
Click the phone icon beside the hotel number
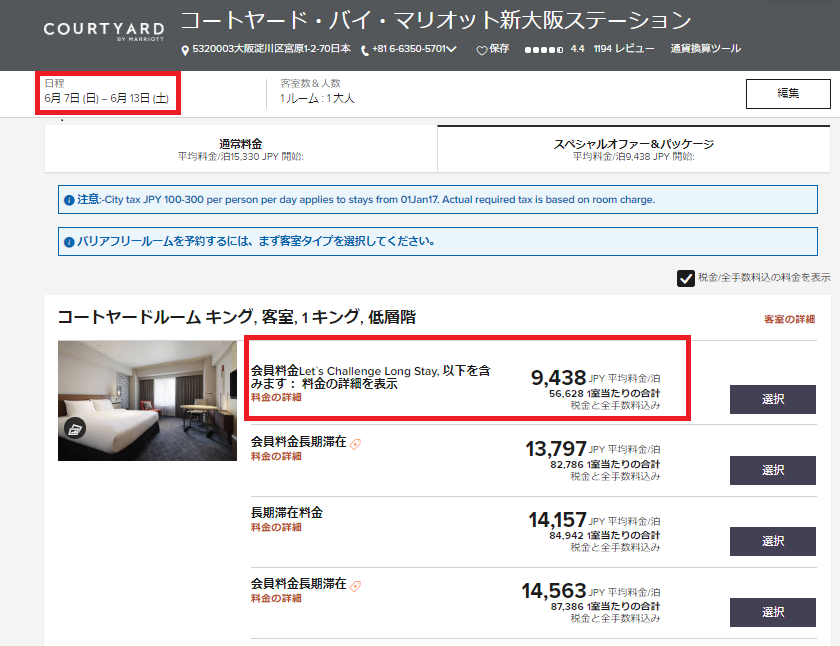(365, 50)
